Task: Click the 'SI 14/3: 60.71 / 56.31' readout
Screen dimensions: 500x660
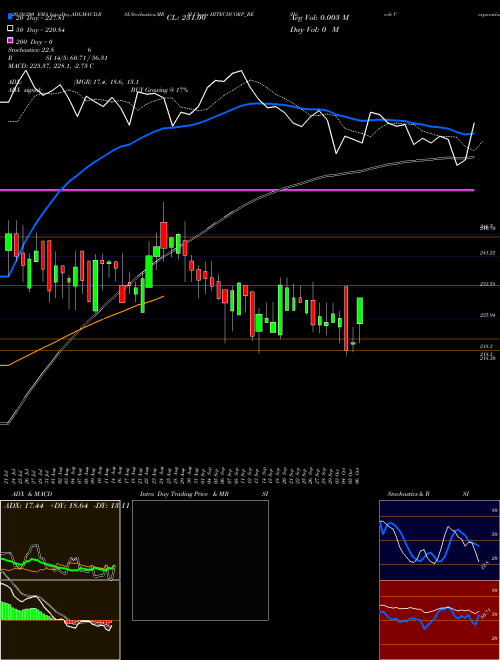Action: 77,58
